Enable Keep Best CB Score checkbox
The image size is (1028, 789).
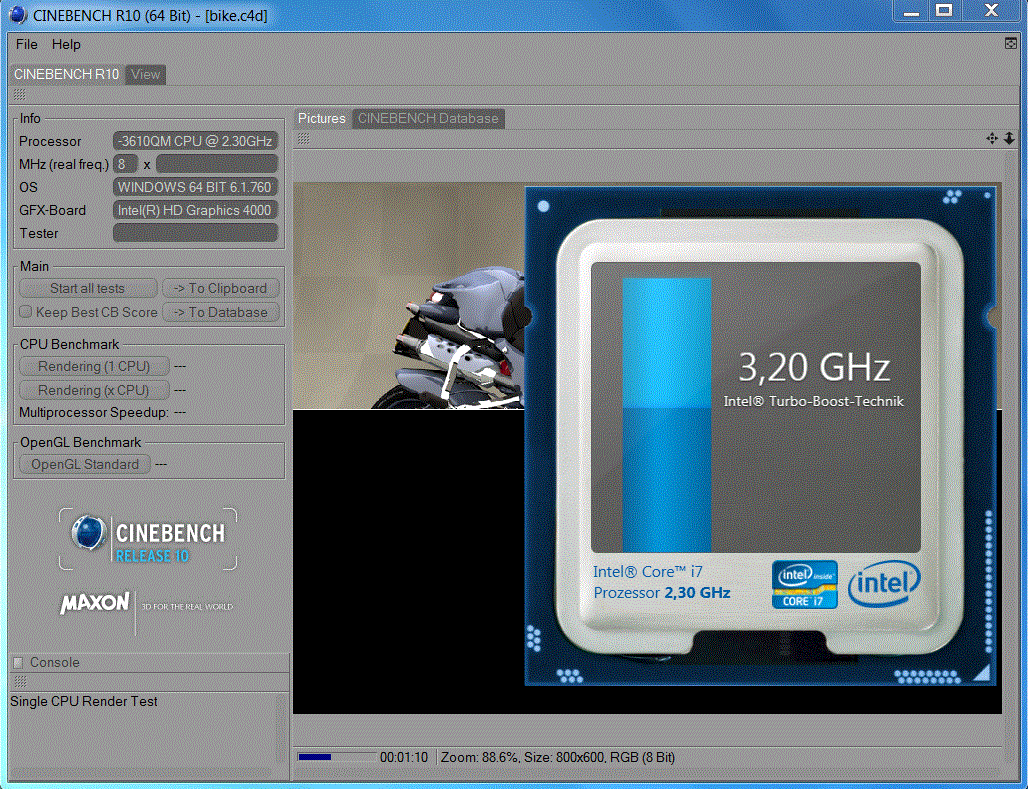26,312
